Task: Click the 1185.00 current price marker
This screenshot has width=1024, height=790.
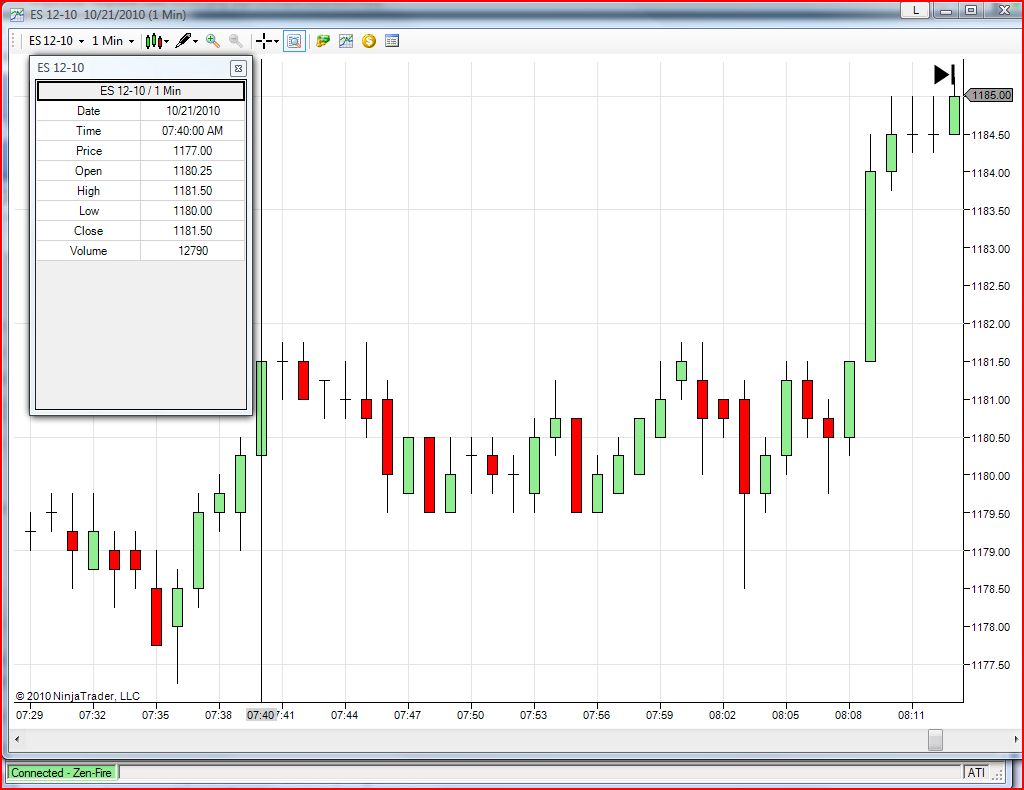Action: 989,95
